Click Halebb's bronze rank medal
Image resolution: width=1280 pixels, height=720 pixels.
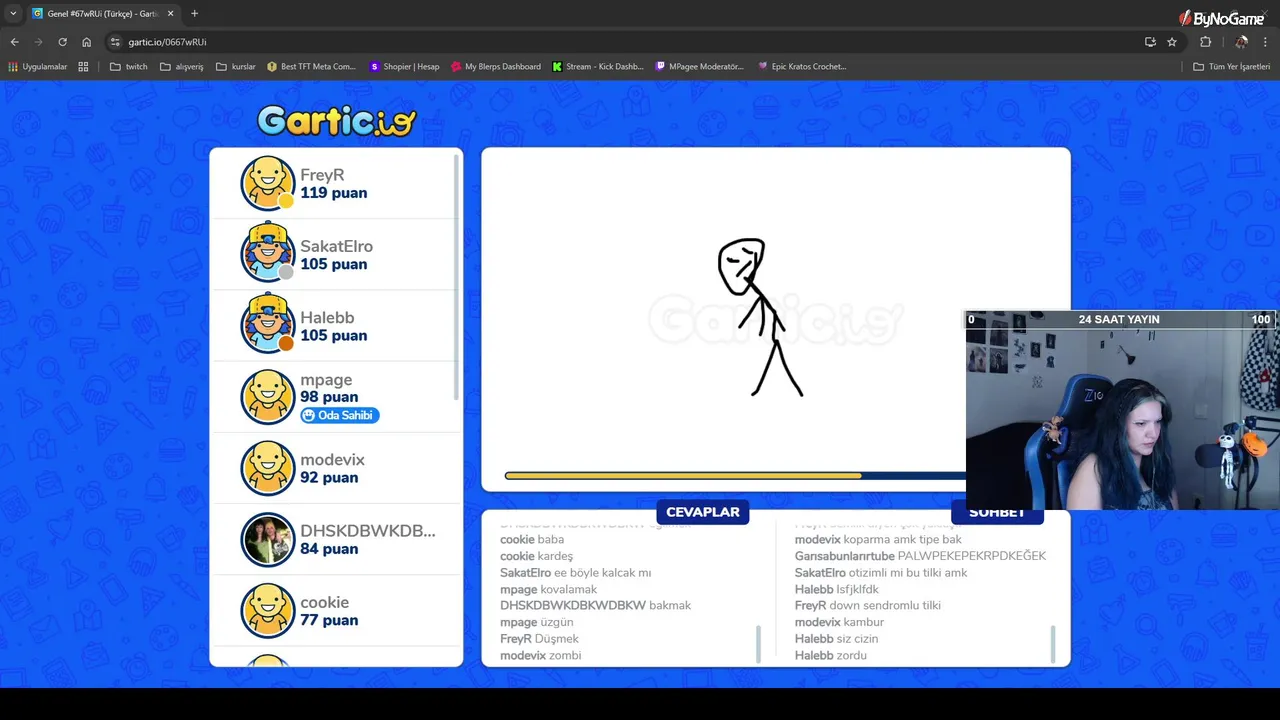pos(286,343)
